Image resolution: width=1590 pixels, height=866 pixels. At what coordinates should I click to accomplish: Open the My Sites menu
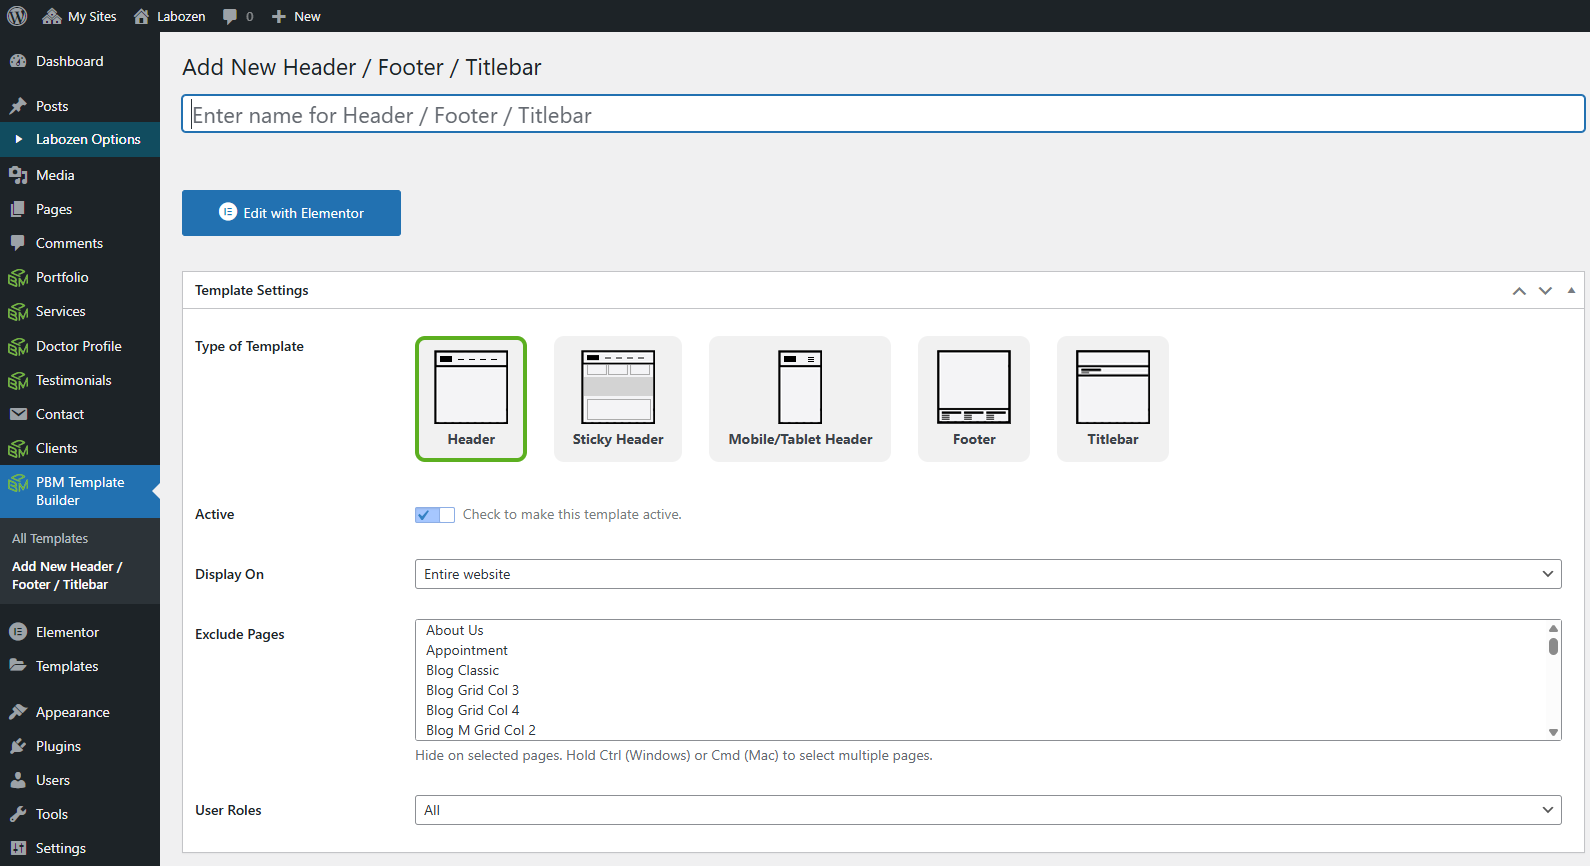(x=80, y=16)
